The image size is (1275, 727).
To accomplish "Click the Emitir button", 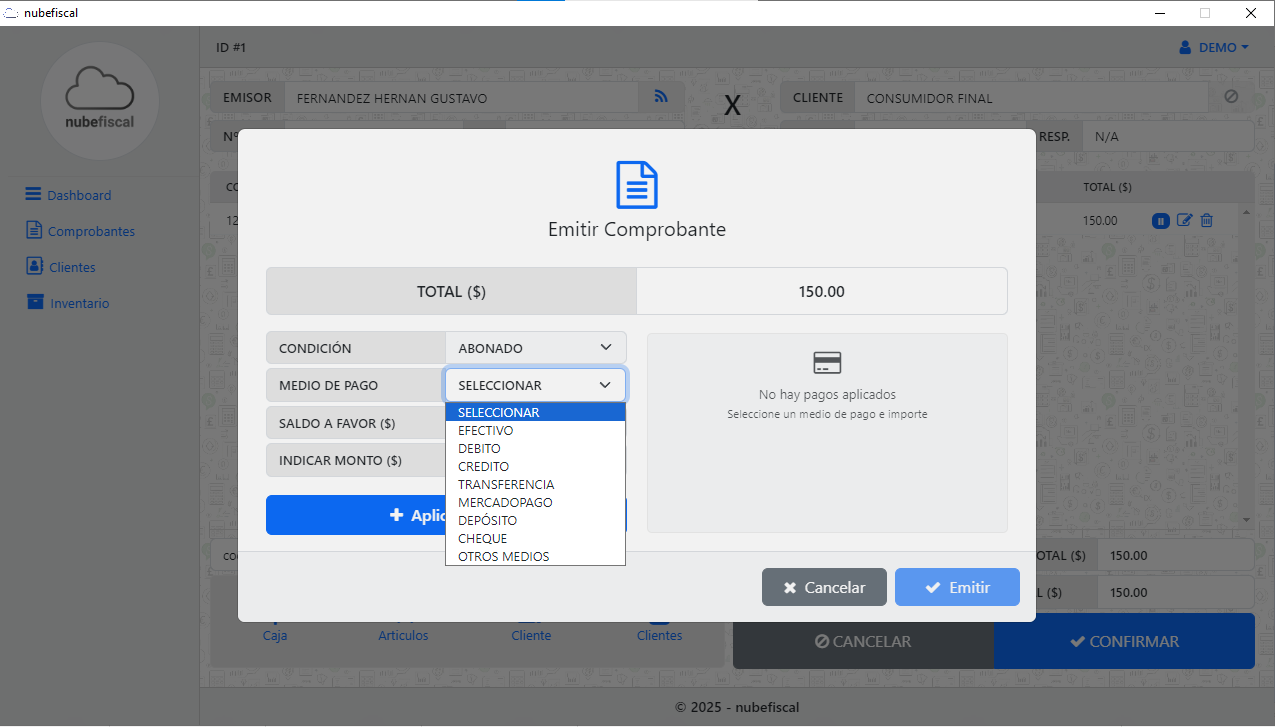I will click(x=957, y=587).
